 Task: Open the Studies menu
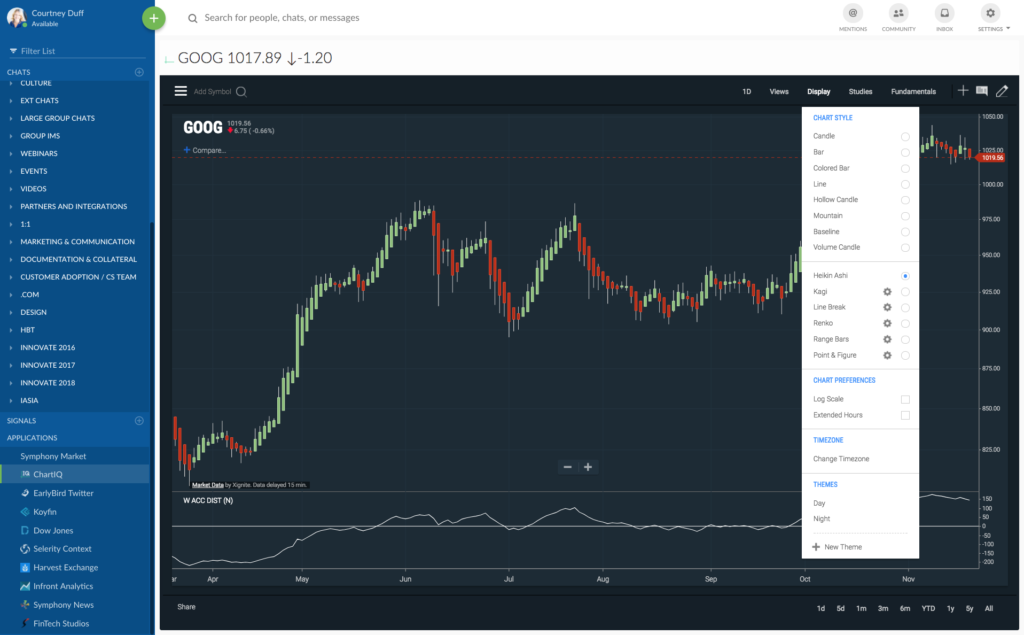point(860,91)
